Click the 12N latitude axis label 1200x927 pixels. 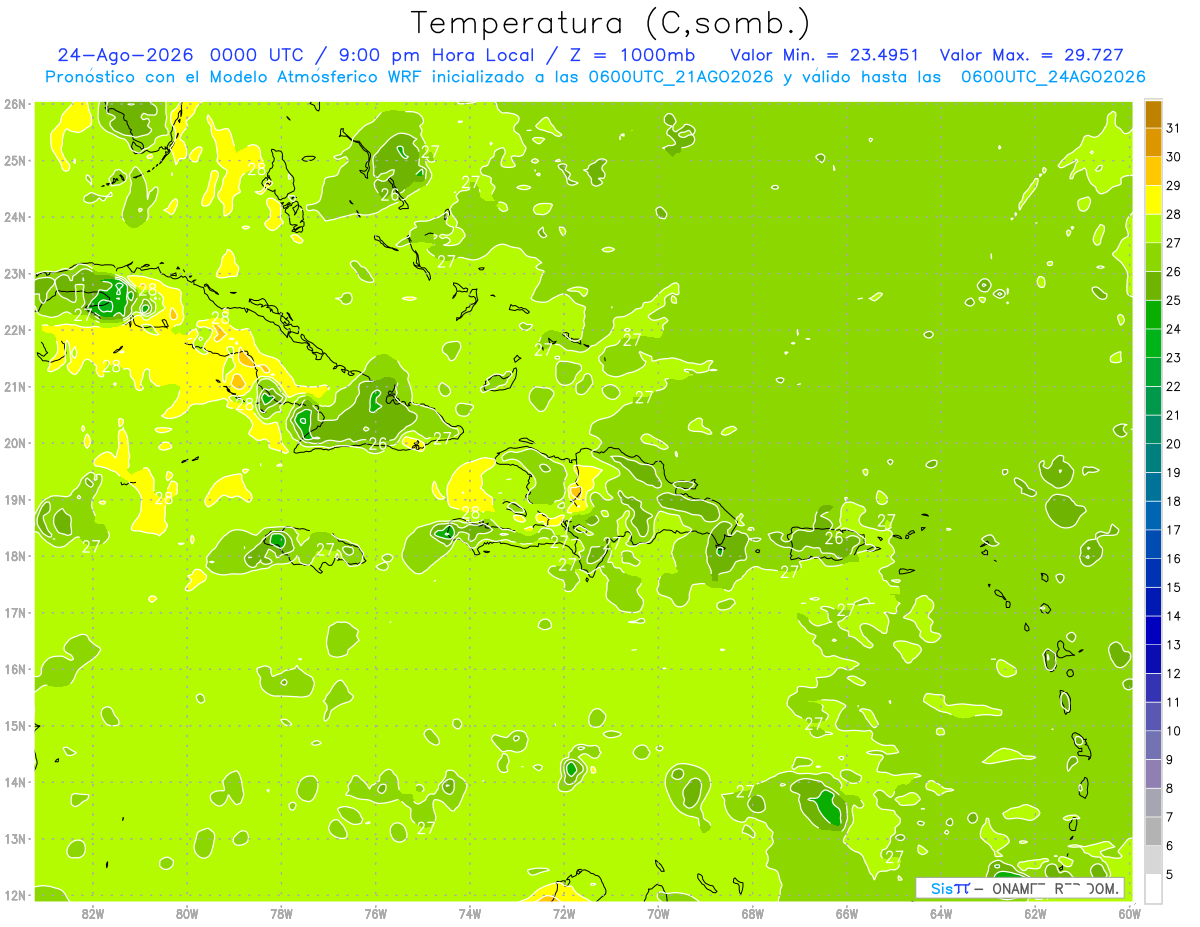pyautogui.click(x=15, y=895)
